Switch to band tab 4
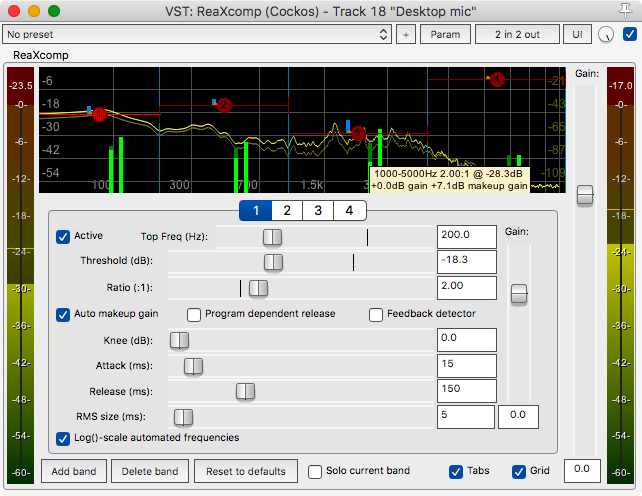 tap(349, 211)
